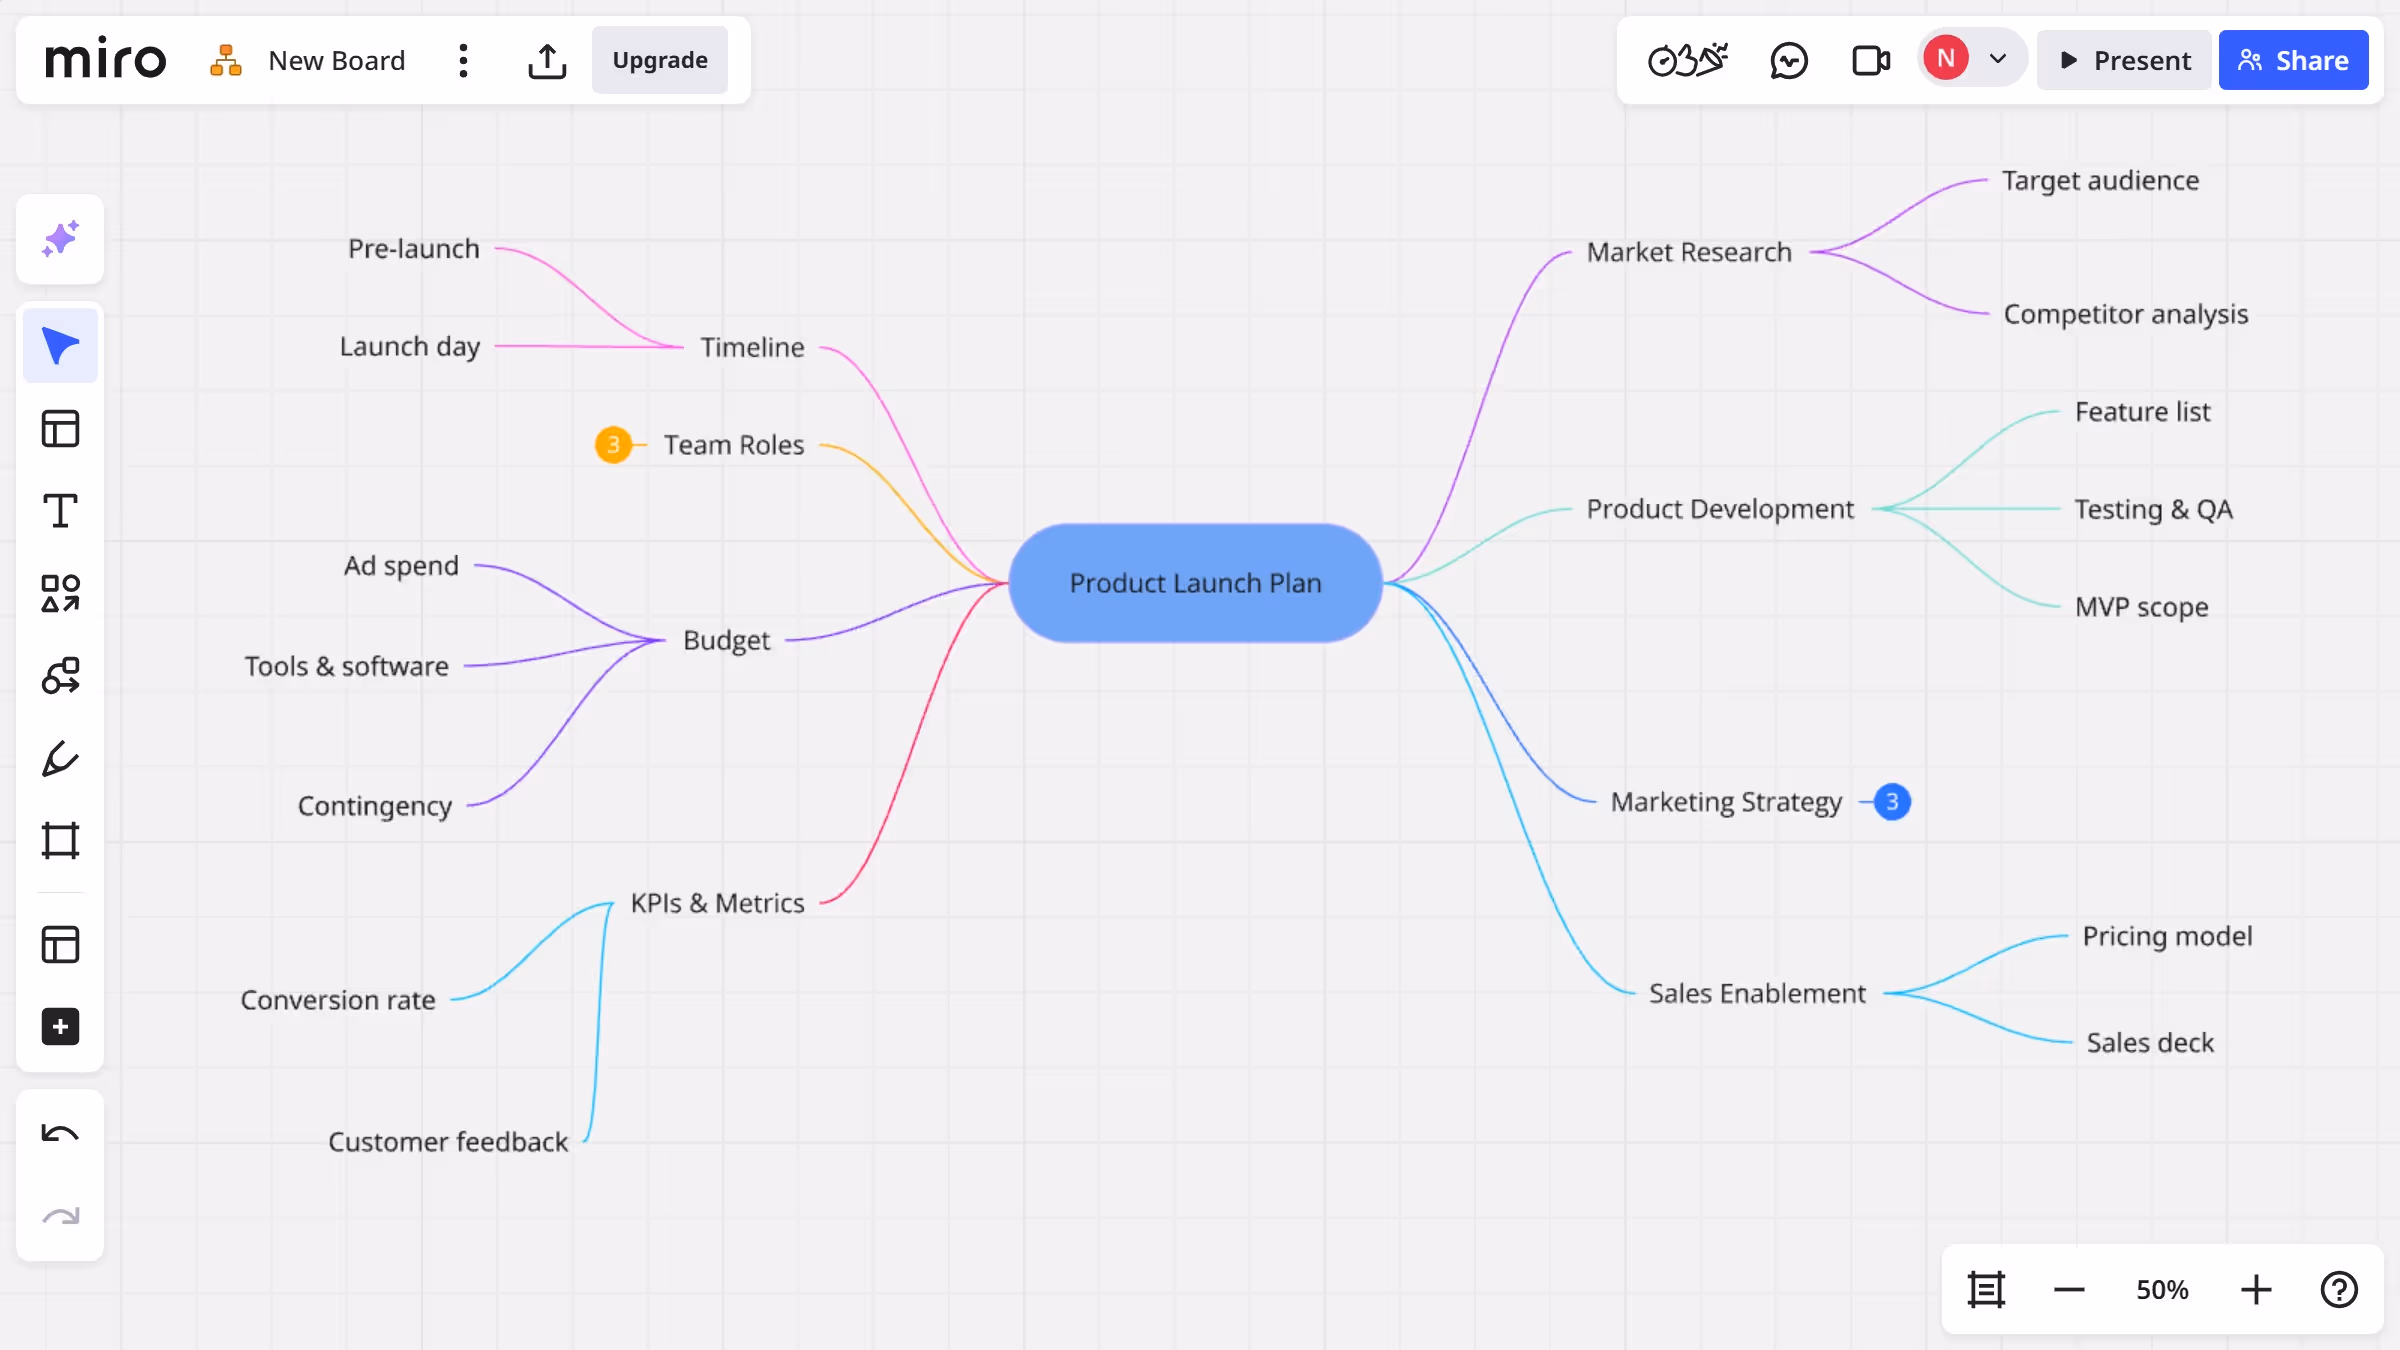Expand the collapsed Team Roles branch
The image size is (2400, 1350).
pyautogui.click(x=614, y=445)
